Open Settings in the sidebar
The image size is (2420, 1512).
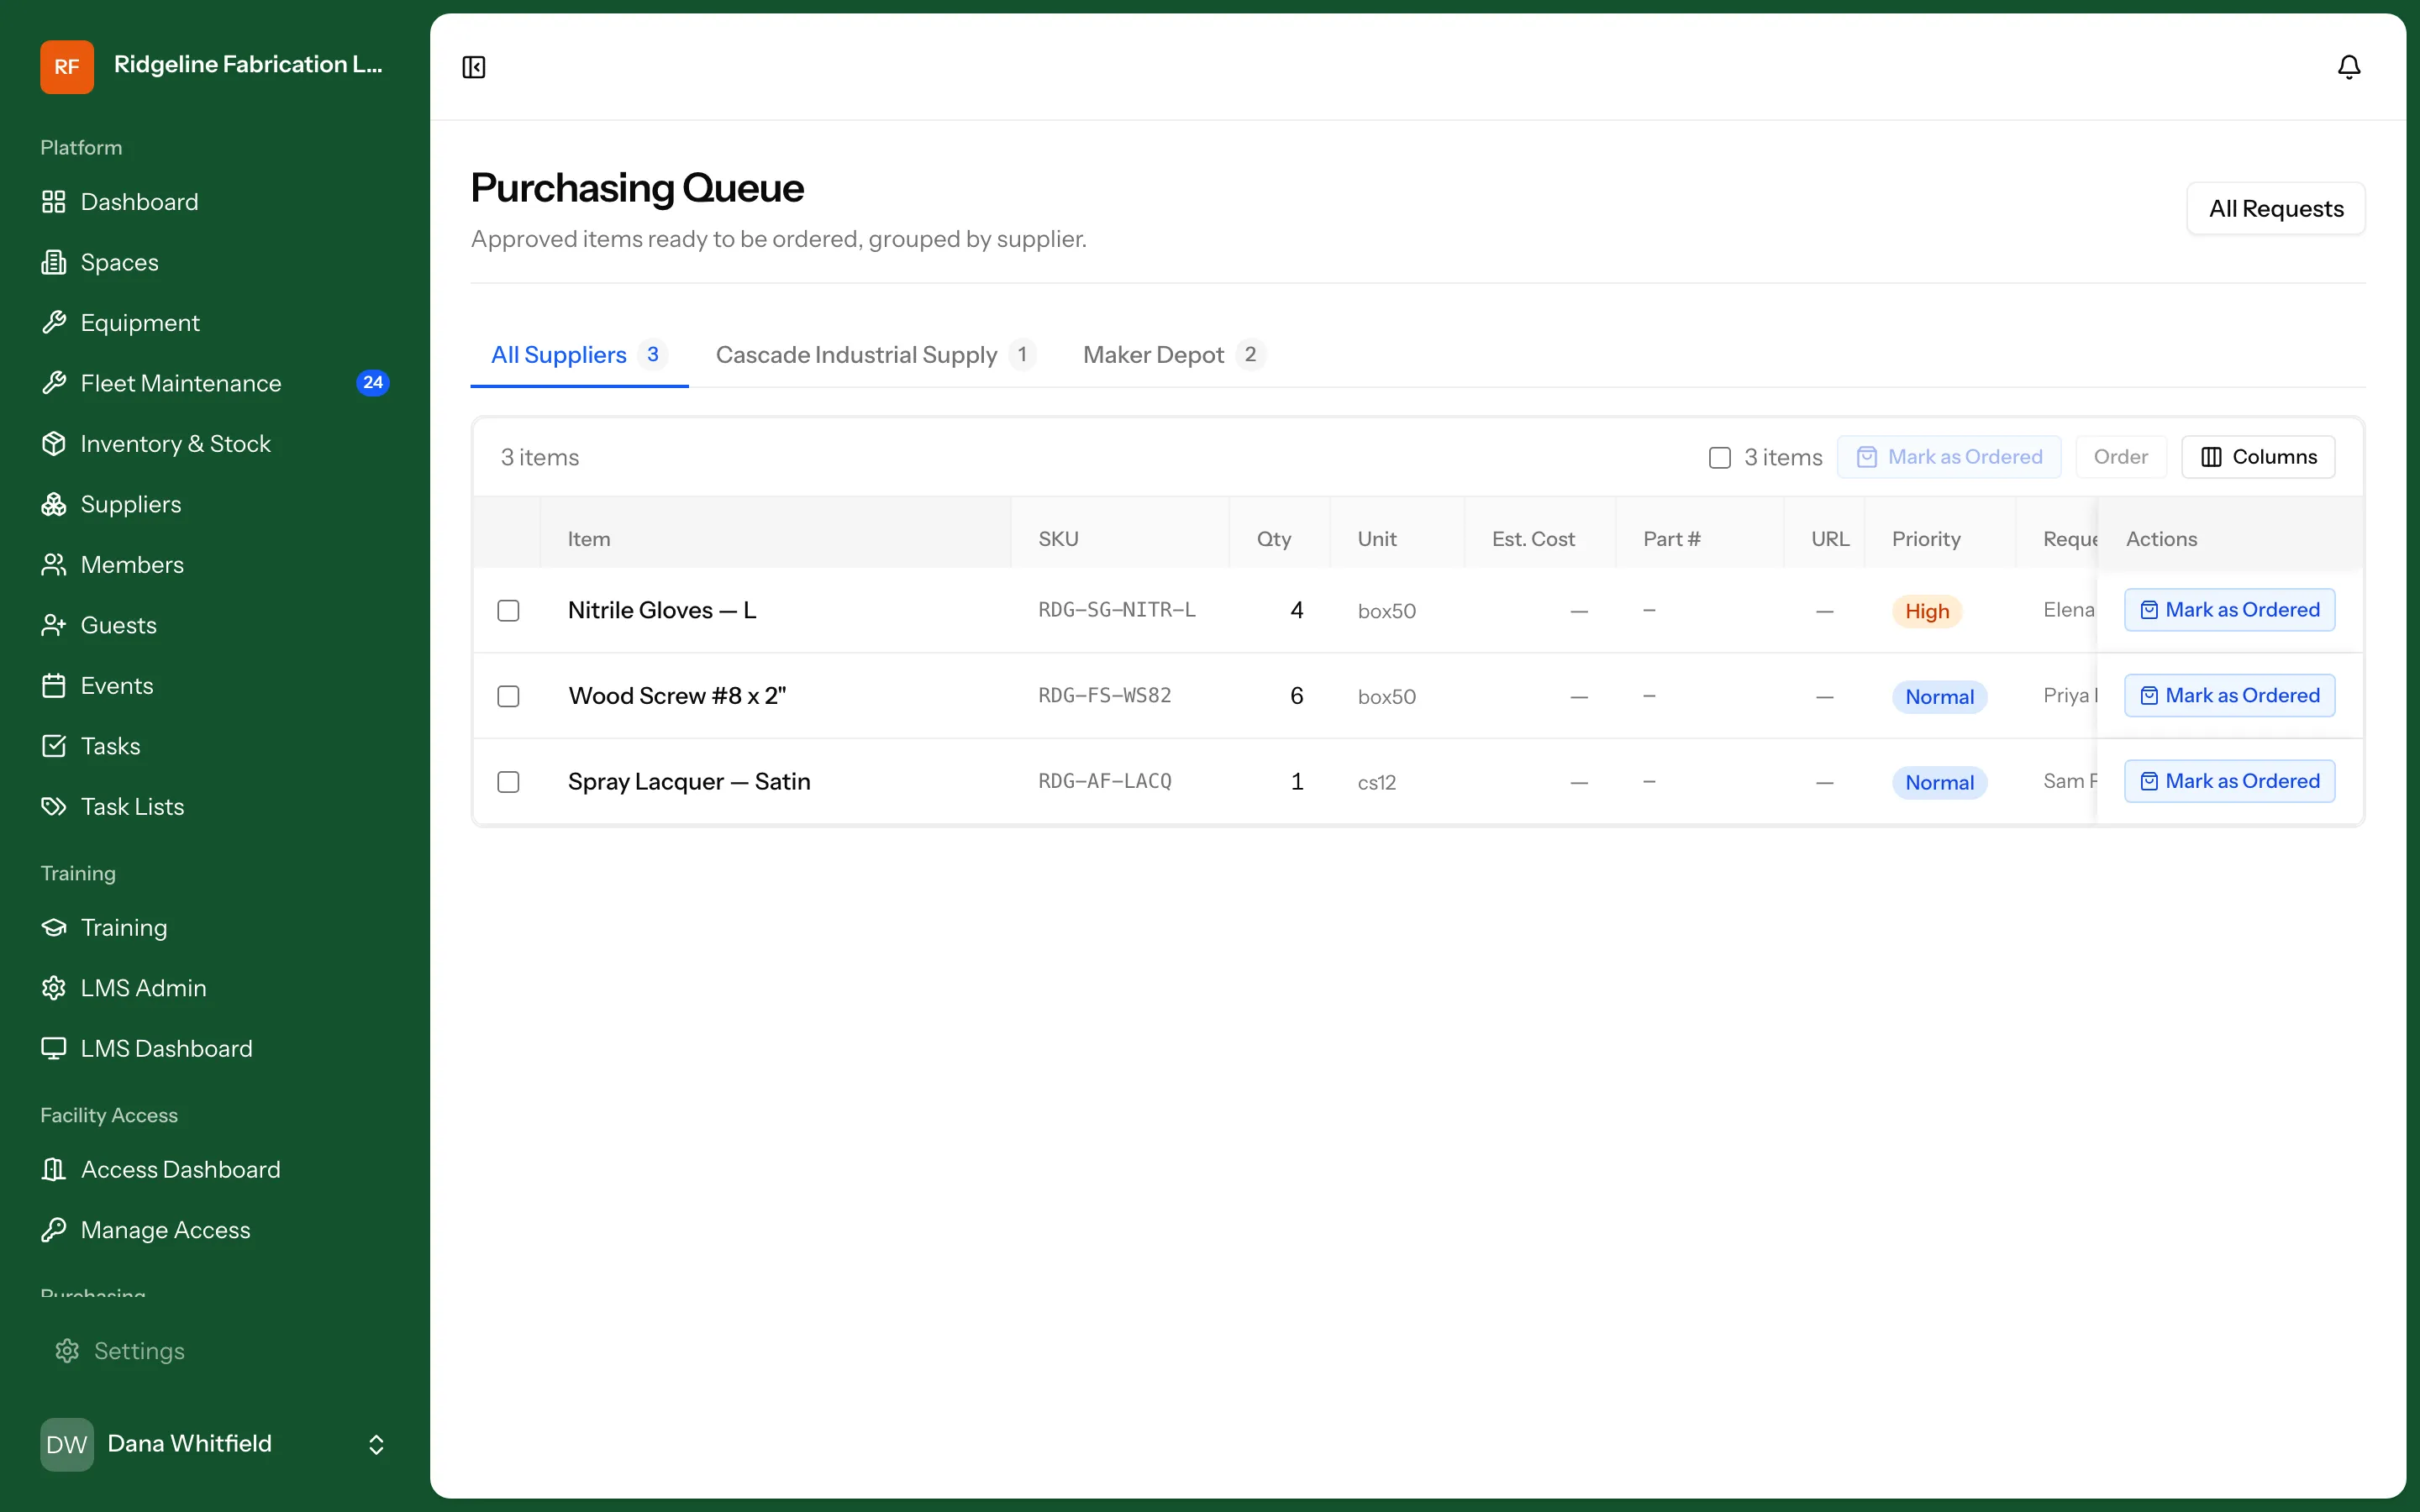[x=215, y=1351]
